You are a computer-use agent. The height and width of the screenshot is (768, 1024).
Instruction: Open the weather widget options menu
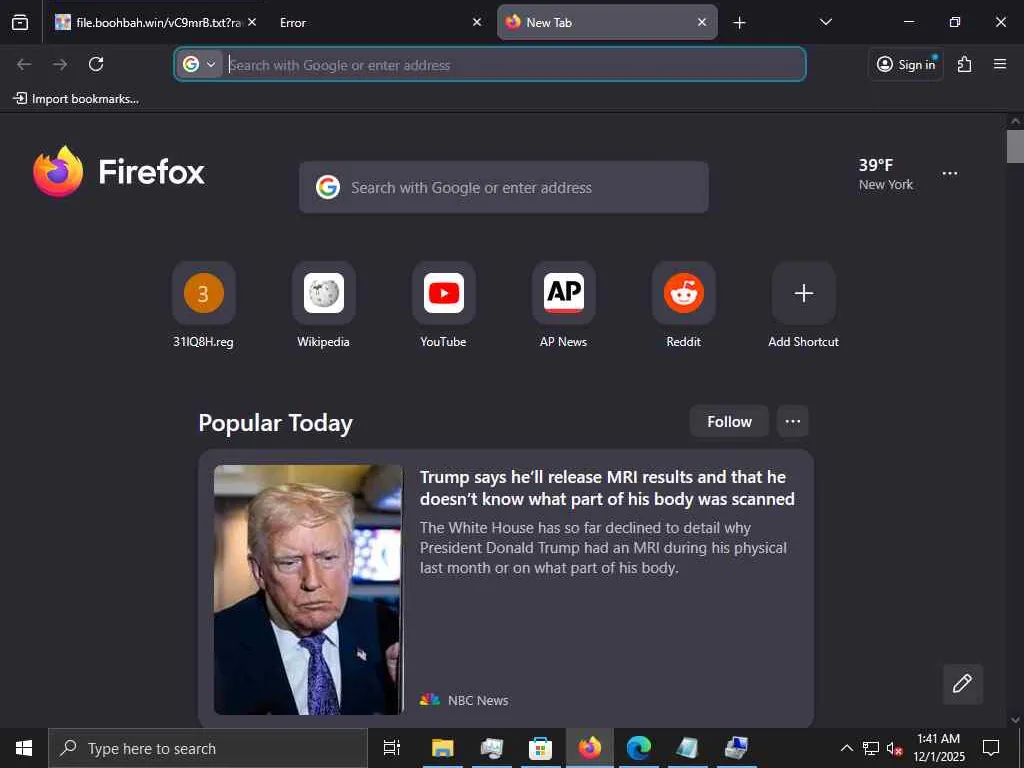tap(950, 174)
